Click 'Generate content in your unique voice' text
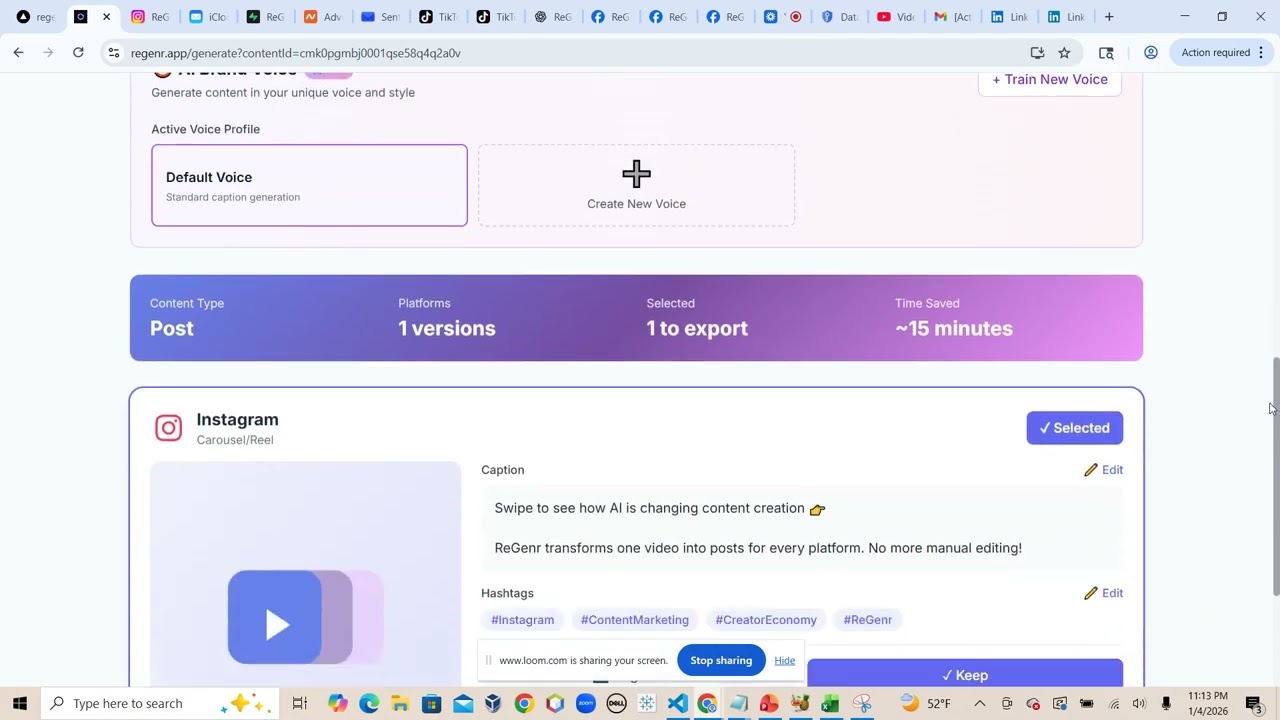Viewport: 1280px width, 720px height. coord(283,93)
